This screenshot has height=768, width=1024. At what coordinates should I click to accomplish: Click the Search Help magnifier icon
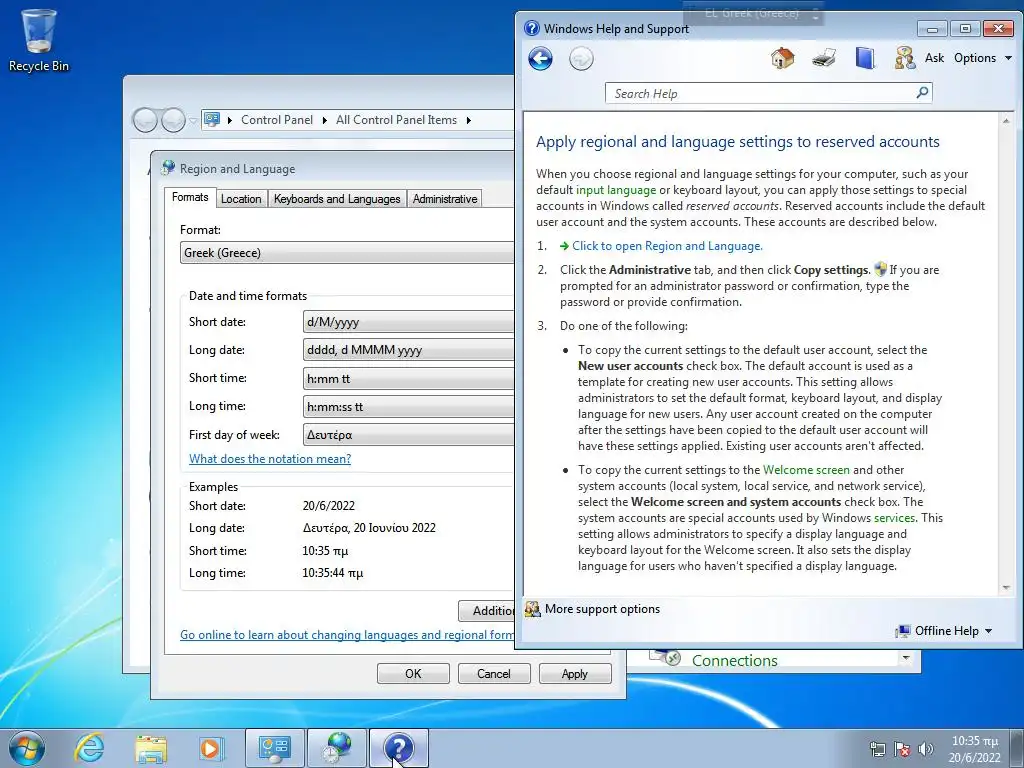tap(922, 93)
